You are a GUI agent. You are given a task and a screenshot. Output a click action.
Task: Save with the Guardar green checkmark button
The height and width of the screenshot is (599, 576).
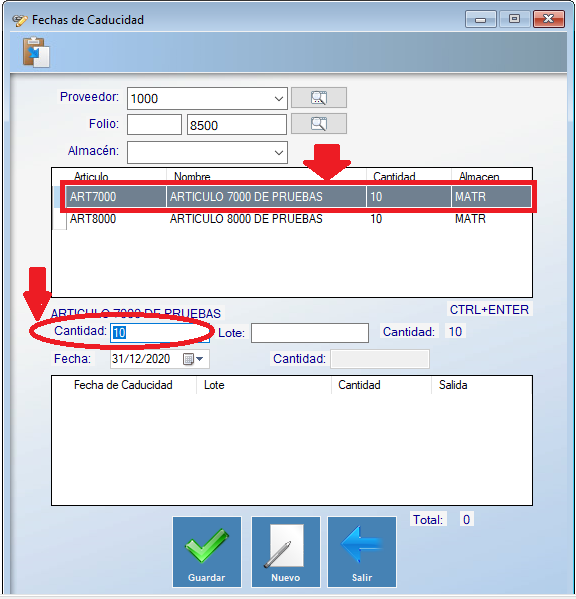207,552
